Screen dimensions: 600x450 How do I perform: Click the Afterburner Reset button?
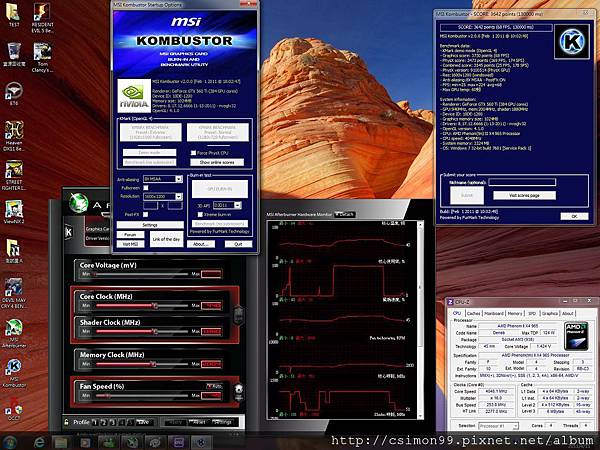point(198,422)
